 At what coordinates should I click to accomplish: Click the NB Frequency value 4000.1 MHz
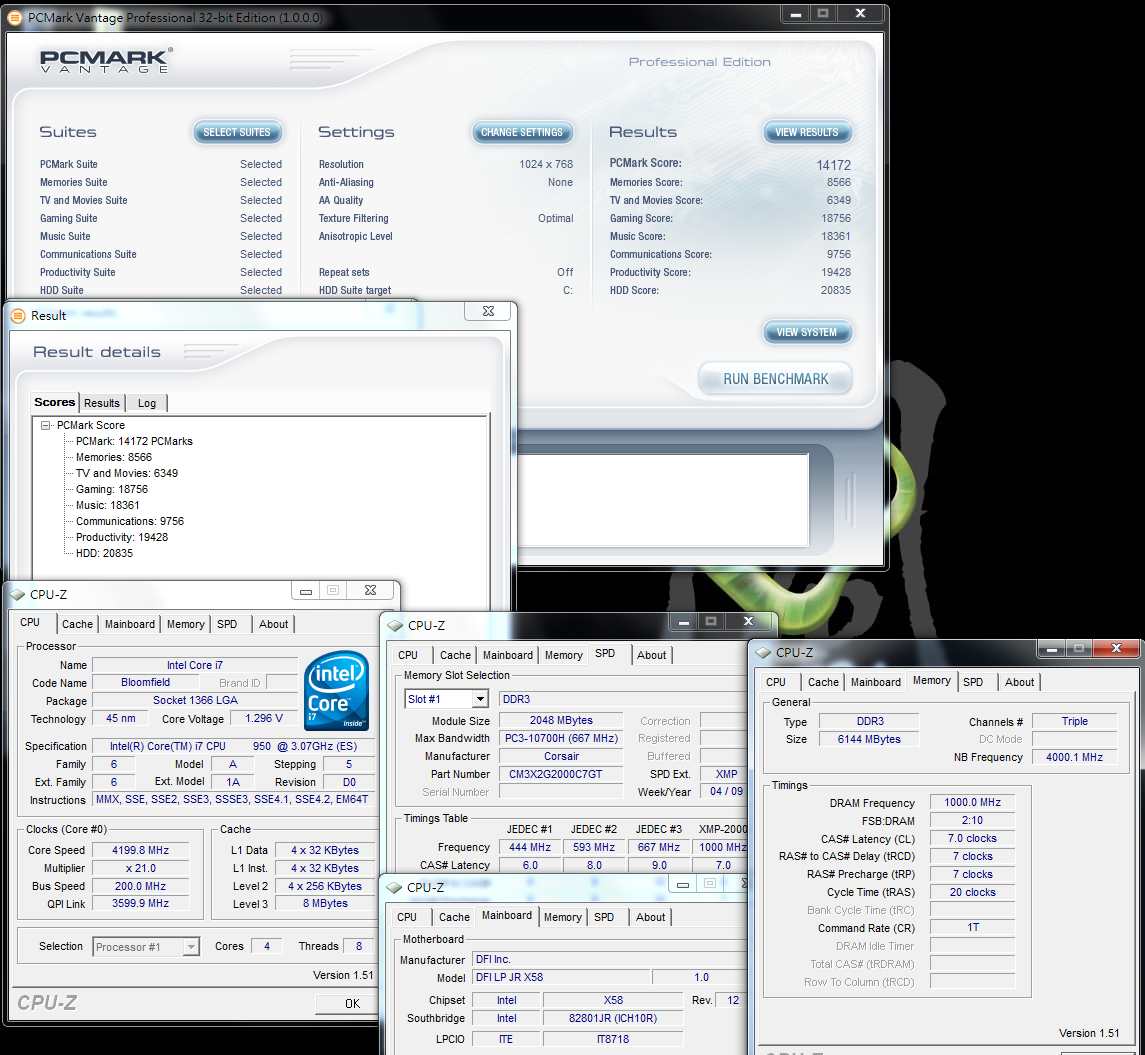[x=1074, y=757]
